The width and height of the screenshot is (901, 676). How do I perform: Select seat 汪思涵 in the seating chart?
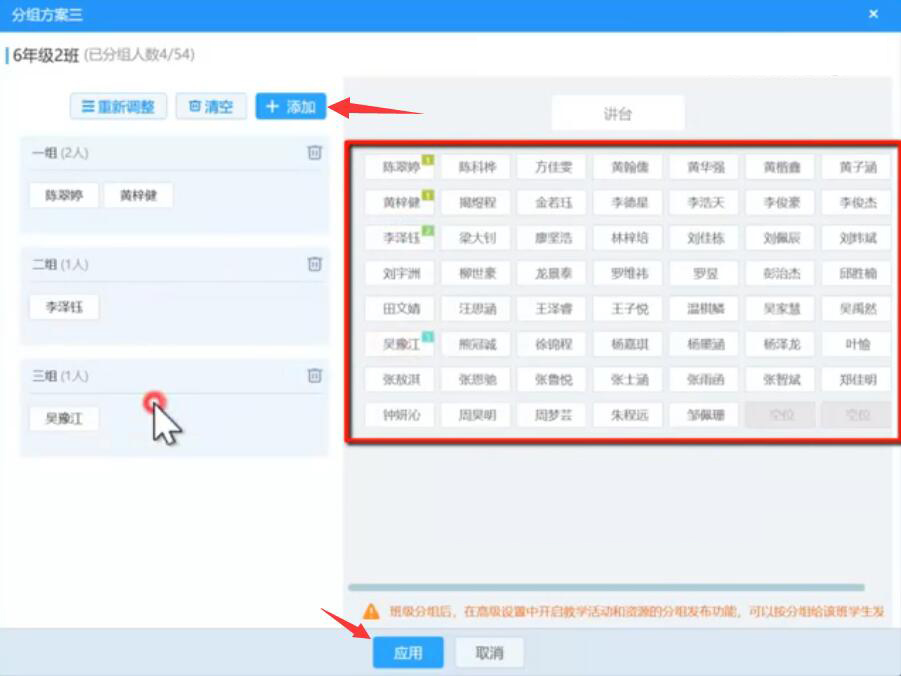(476, 309)
